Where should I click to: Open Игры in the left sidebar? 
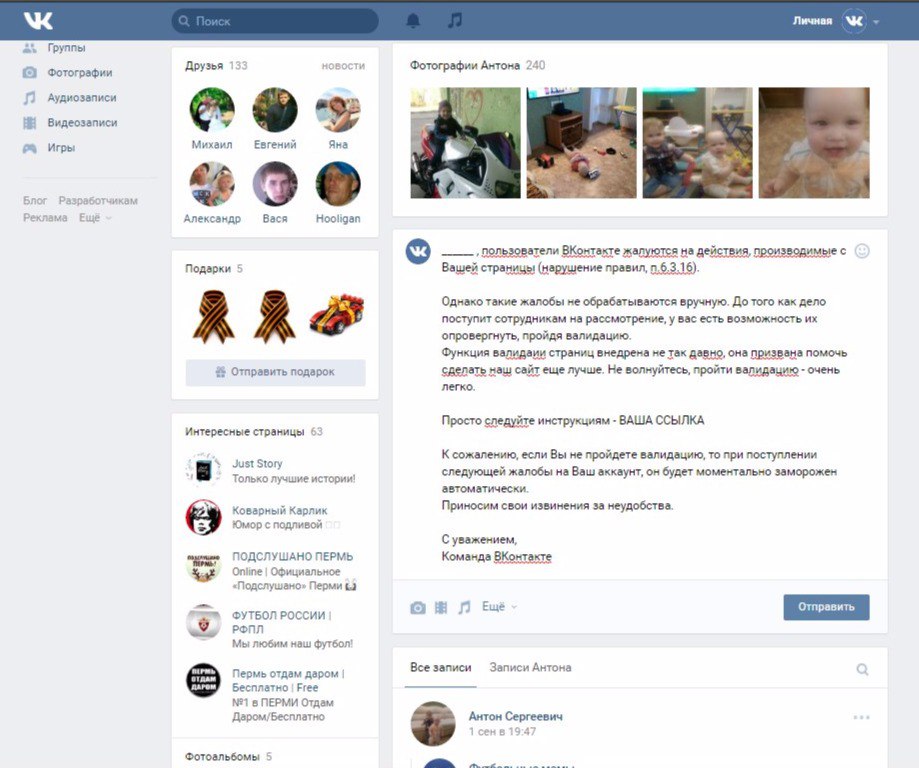coord(61,148)
